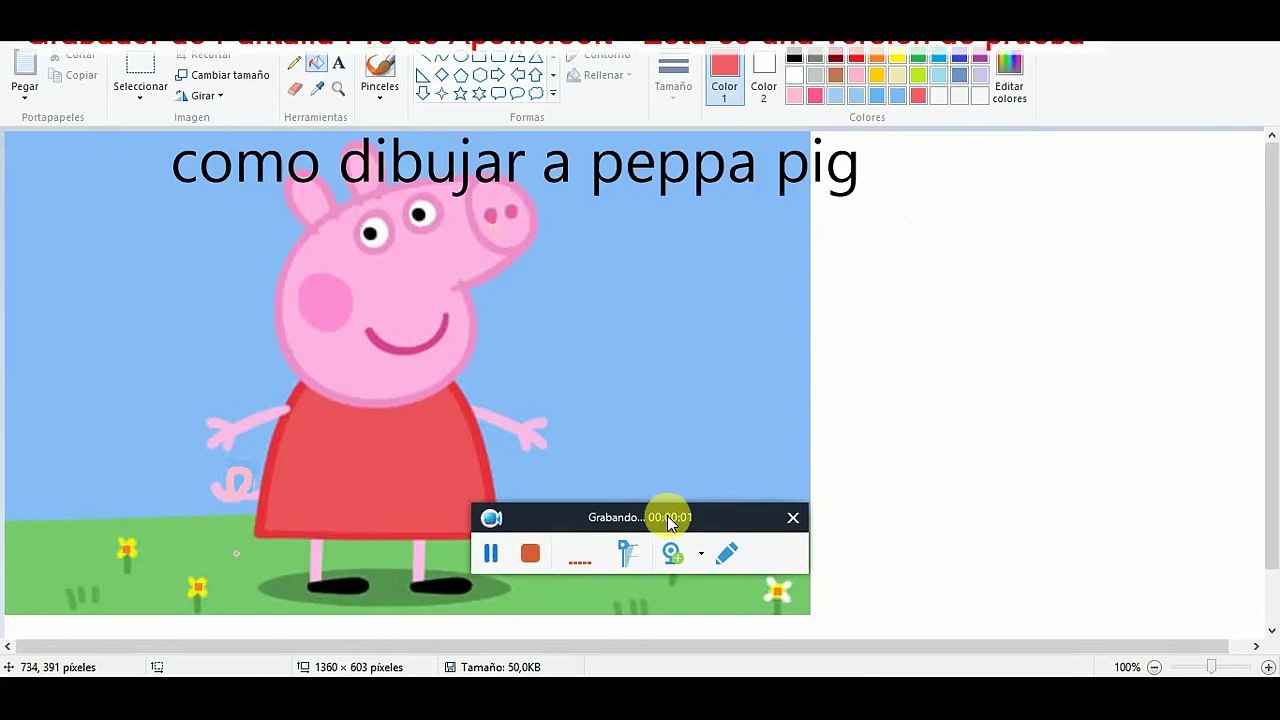Click the Peppa Pig canvas image
This screenshot has height=720, width=1280.
pos(407,373)
